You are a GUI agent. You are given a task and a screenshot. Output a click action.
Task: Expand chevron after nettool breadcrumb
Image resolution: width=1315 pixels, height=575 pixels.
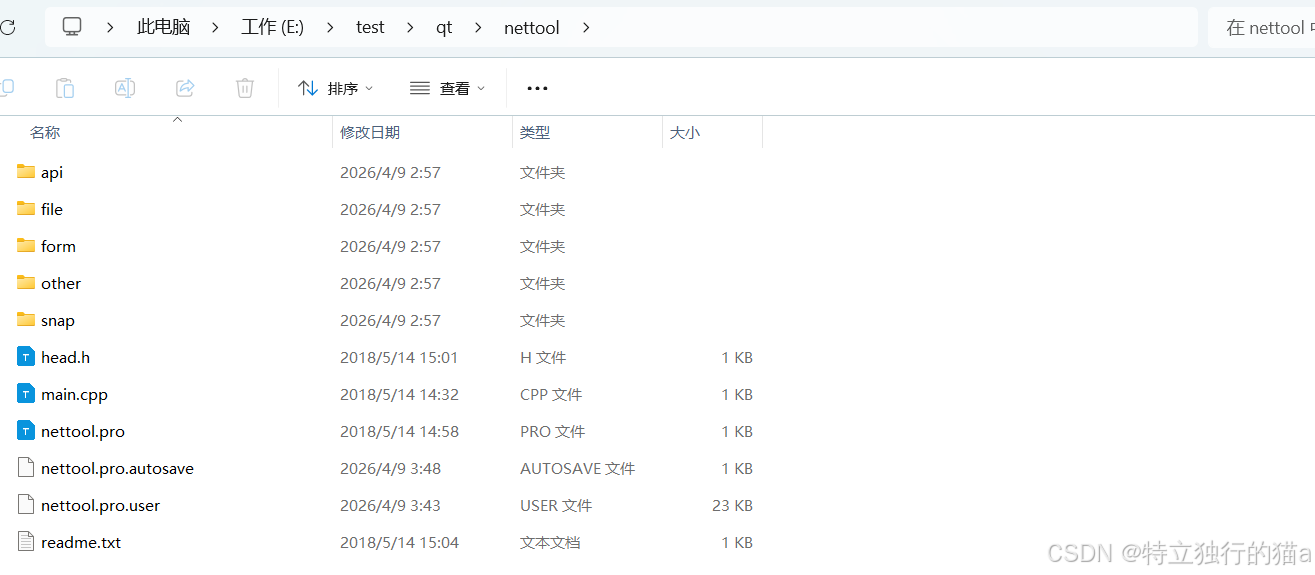586,27
